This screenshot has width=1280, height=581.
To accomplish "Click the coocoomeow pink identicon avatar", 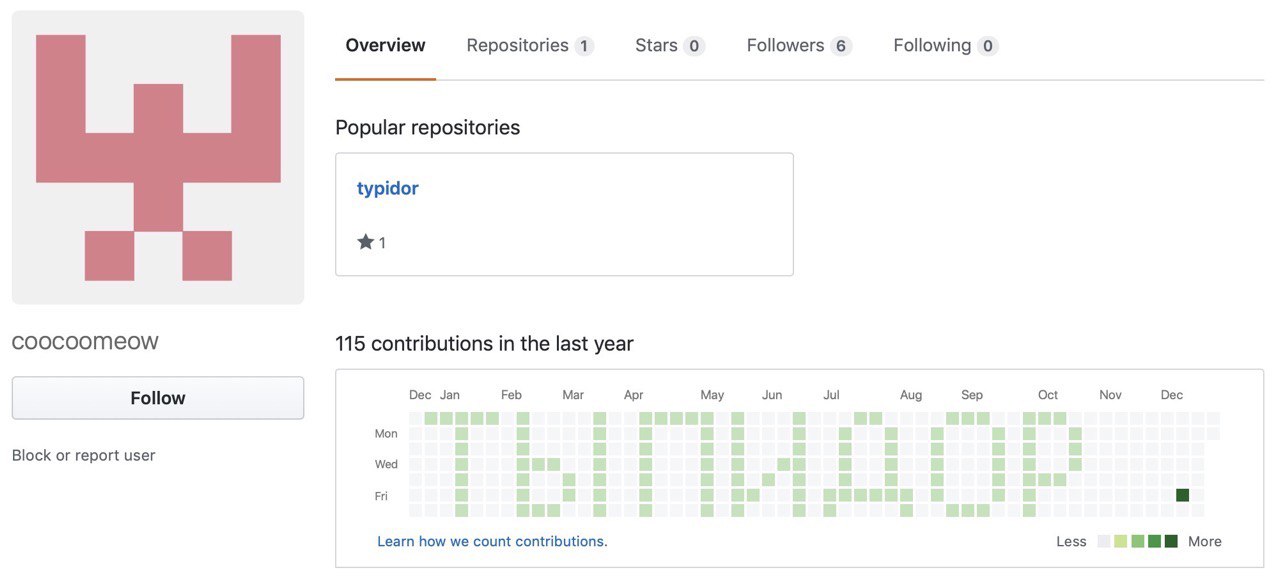I will click(x=158, y=157).
